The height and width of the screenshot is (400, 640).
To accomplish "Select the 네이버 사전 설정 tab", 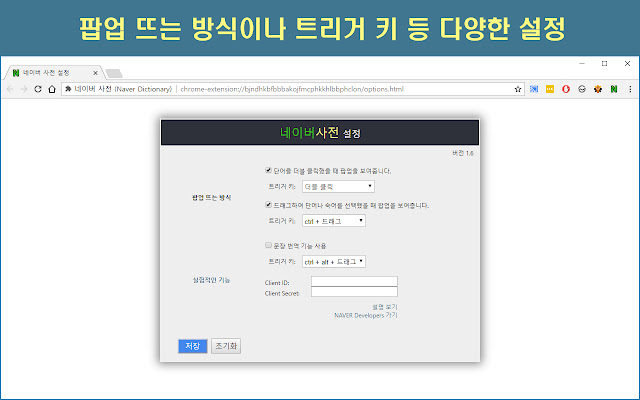I will [53, 73].
